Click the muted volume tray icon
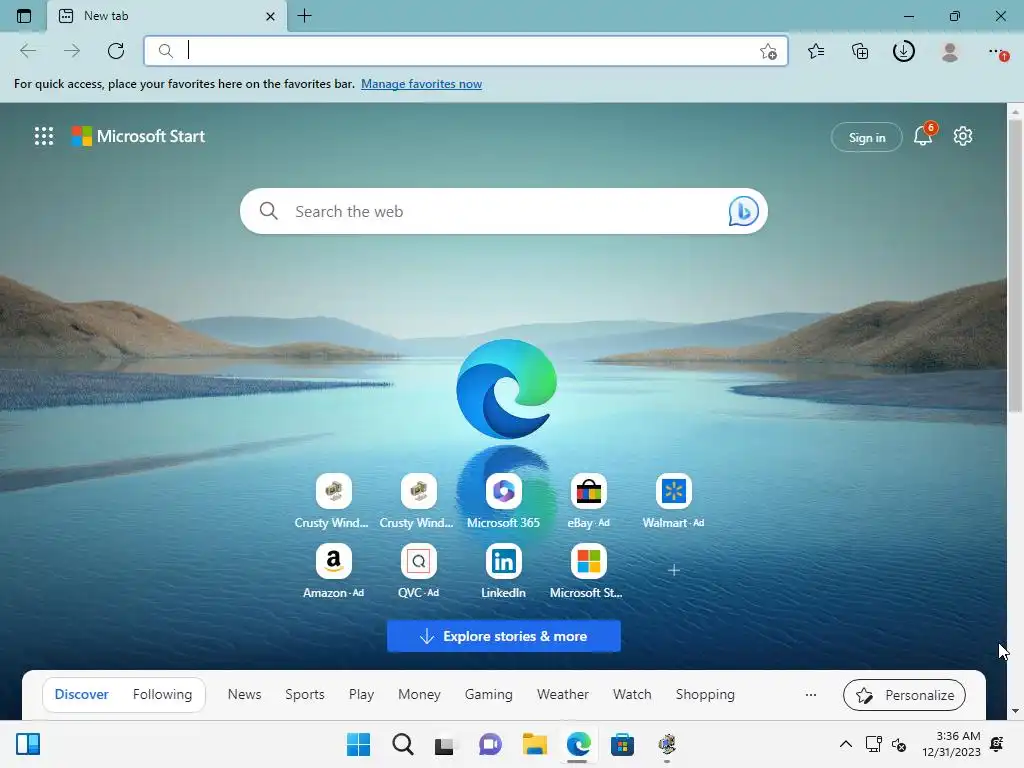1024x768 pixels. (899, 744)
